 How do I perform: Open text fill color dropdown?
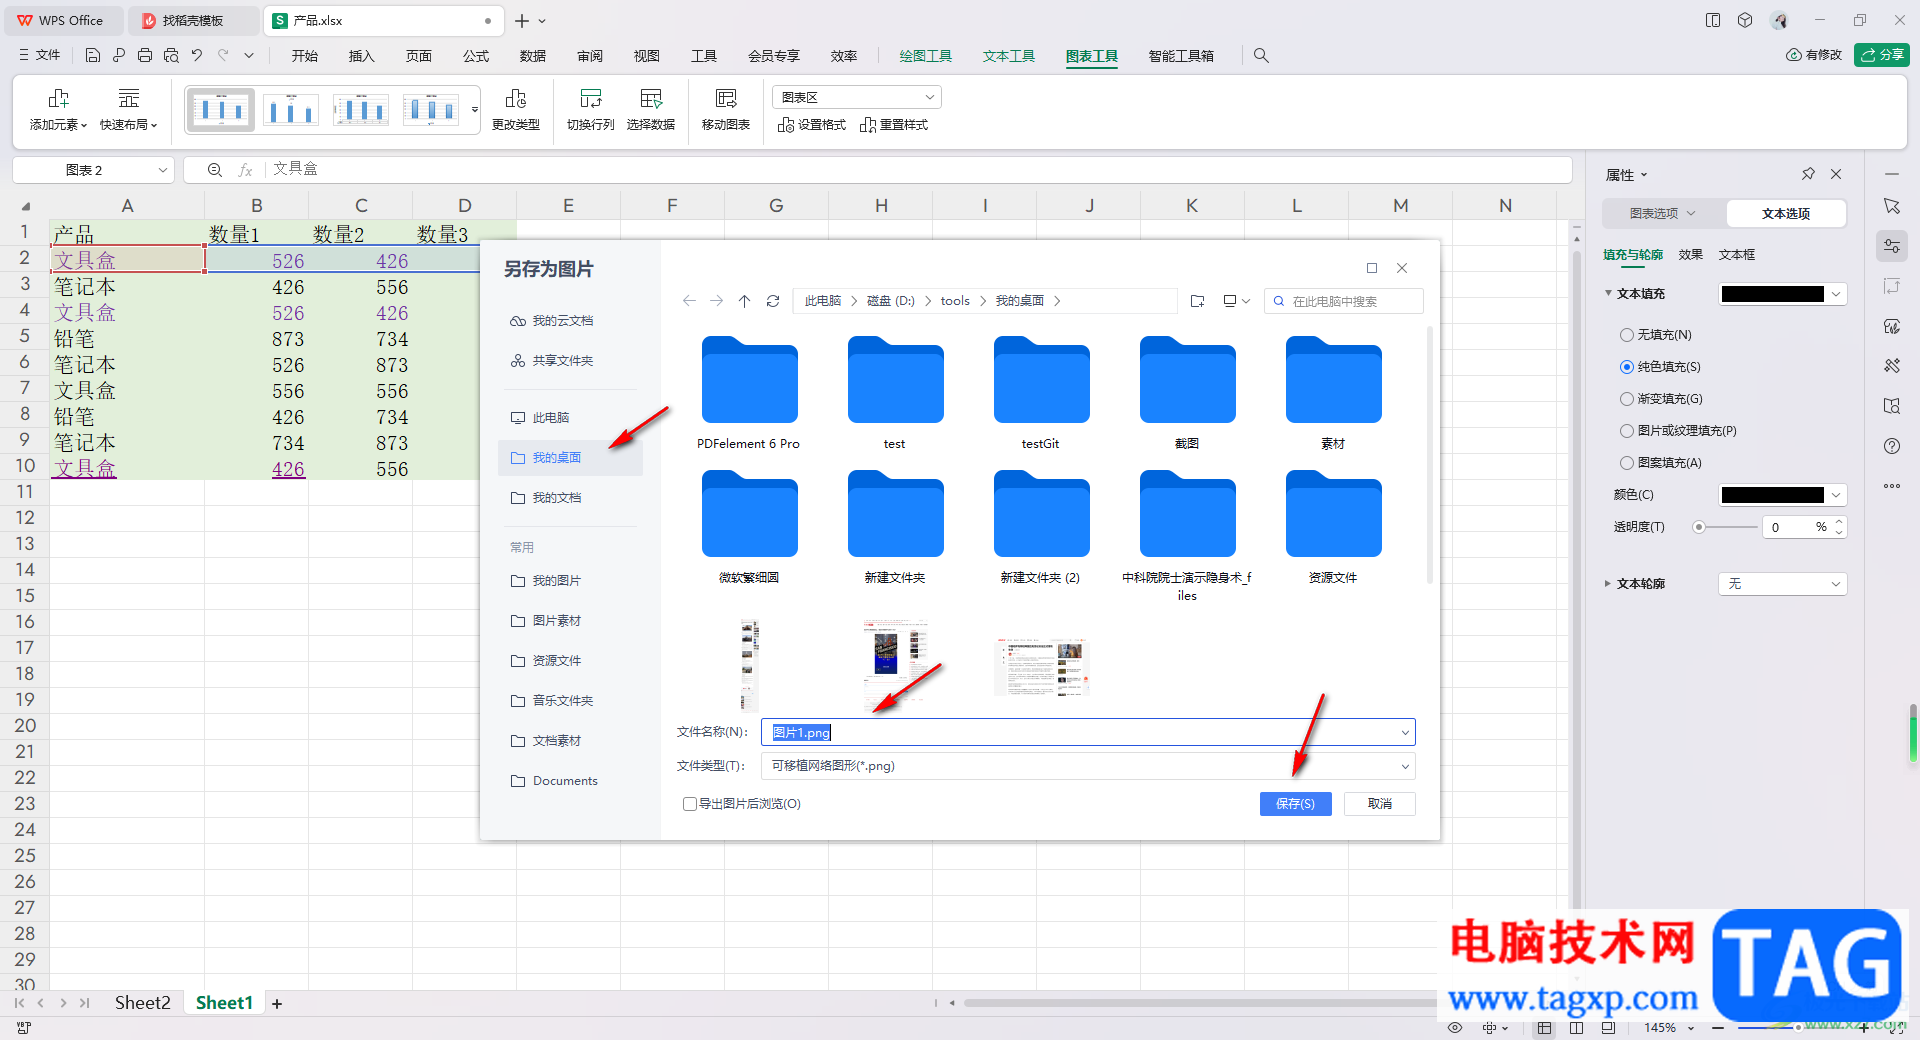click(1836, 294)
